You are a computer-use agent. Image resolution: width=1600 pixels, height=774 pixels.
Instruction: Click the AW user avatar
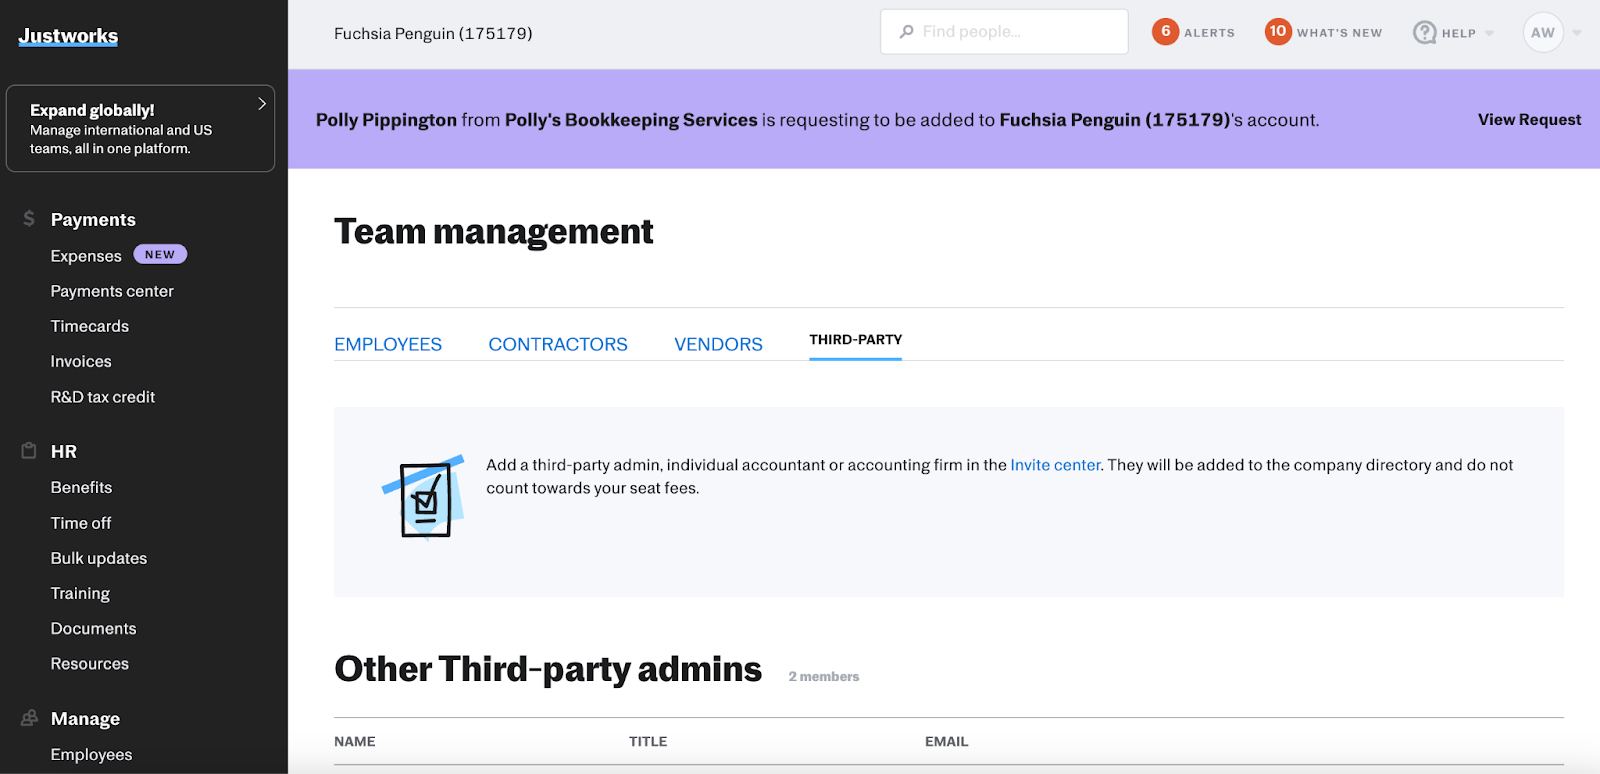[1542, 33]
